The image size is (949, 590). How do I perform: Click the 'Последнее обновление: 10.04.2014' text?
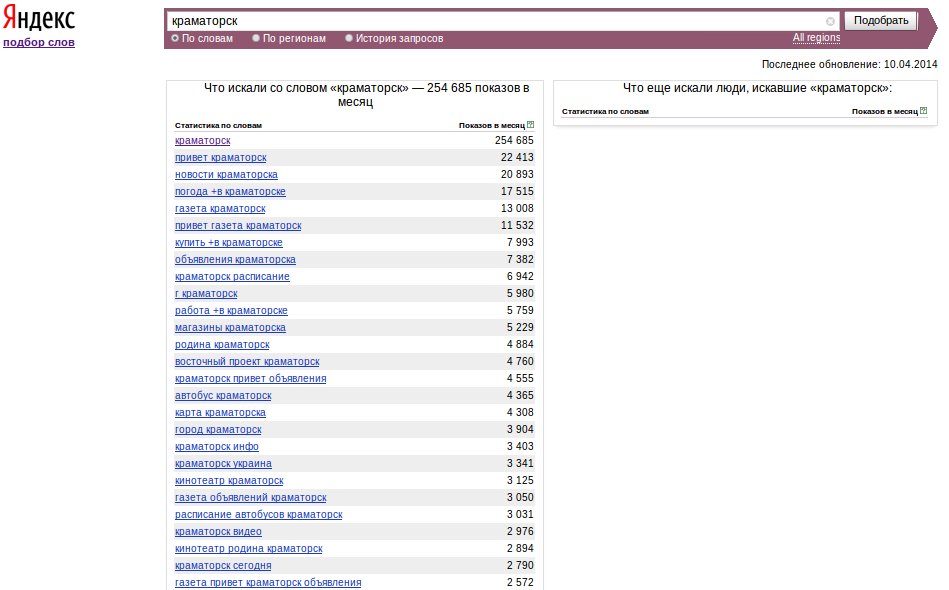(x=849, y=64)
